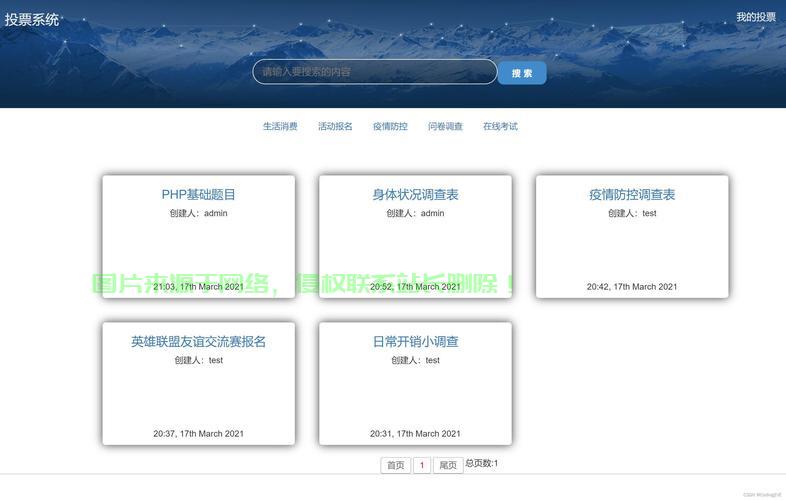Select the 疫情防控 category
The width and height of the screenshot is (786, 500).
[390, 126]
